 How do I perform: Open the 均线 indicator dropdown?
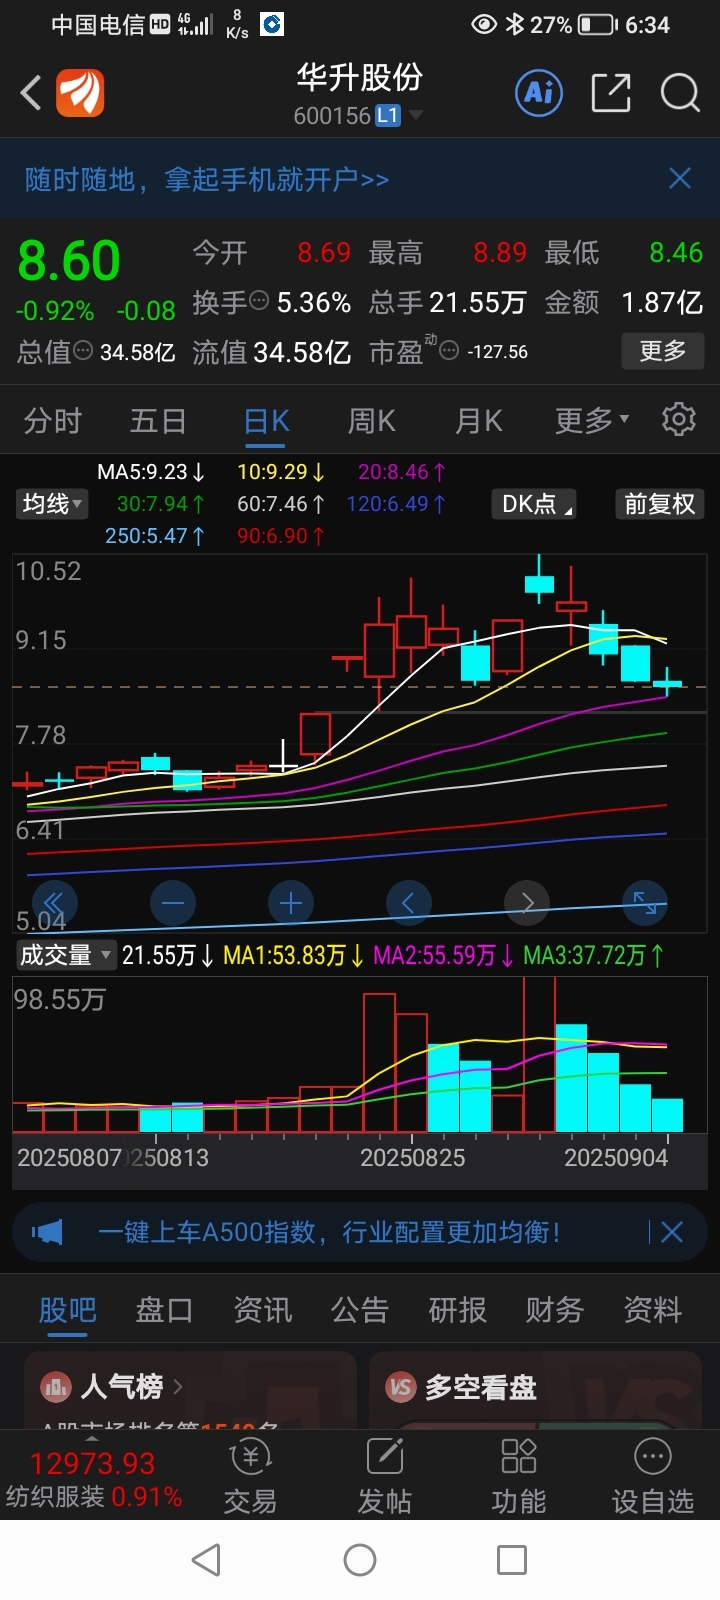click(52, 504)
